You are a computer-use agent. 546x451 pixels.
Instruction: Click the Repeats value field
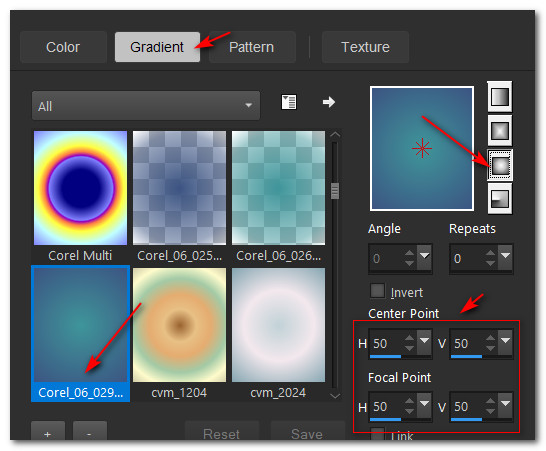coord(467,258)
